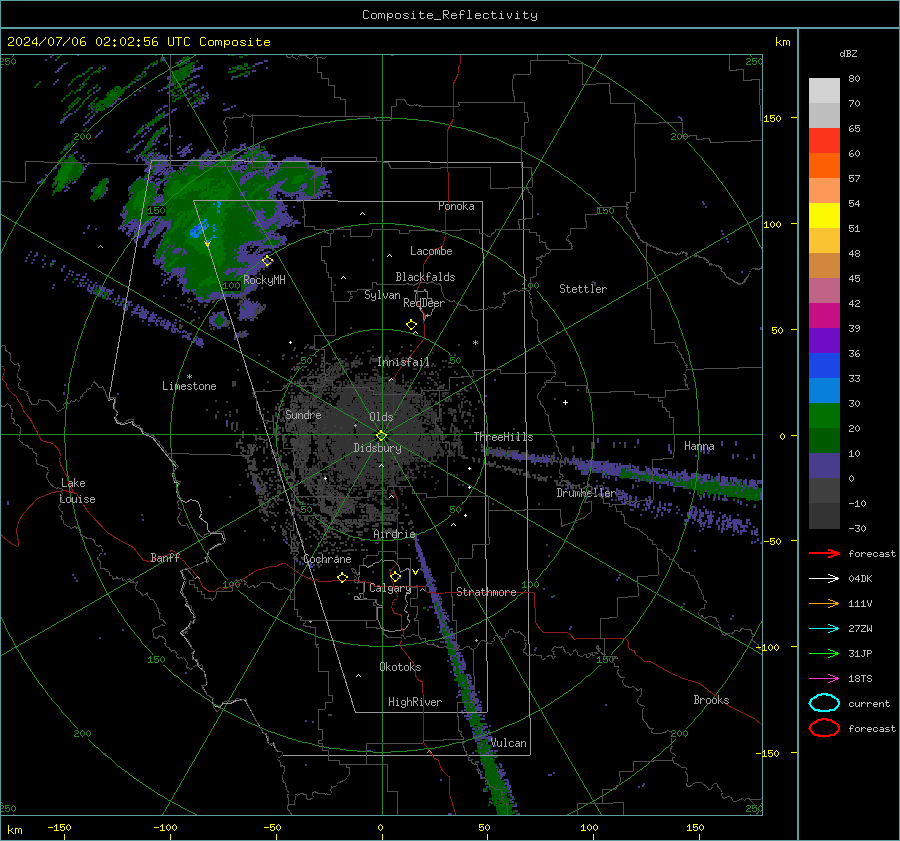This screenshot has width=900, height=841.
Task: Click the Calgary city label
Action: [390, 588]
